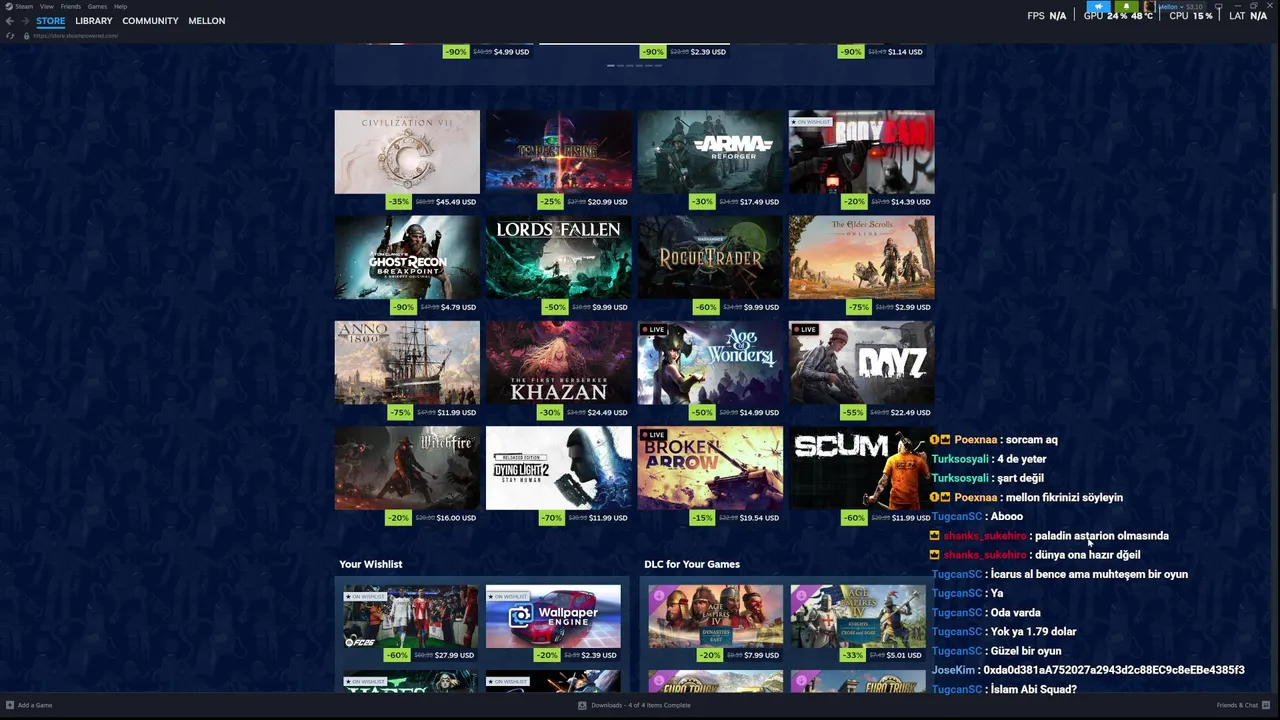The height and width of the screenshot is (720, 1280).
Task: Click the DLC for Your Games heading
Action: click(x=692, y=564)
